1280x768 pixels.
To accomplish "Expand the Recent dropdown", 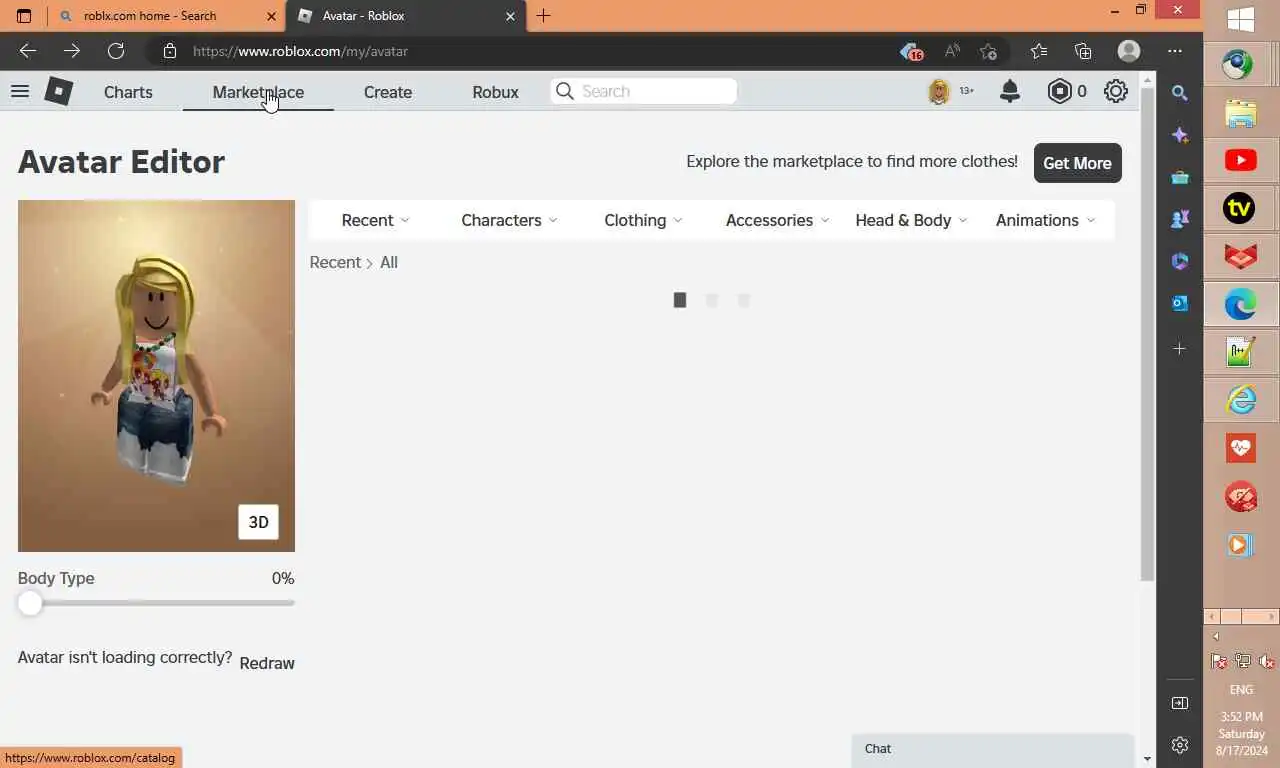I will click(x=375, y=220).
